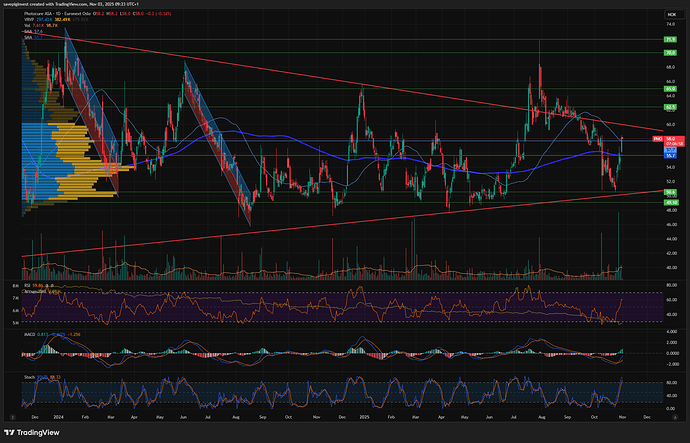Click the green 71.9 price level label
690x443 pixels.
tap(670, 40)
